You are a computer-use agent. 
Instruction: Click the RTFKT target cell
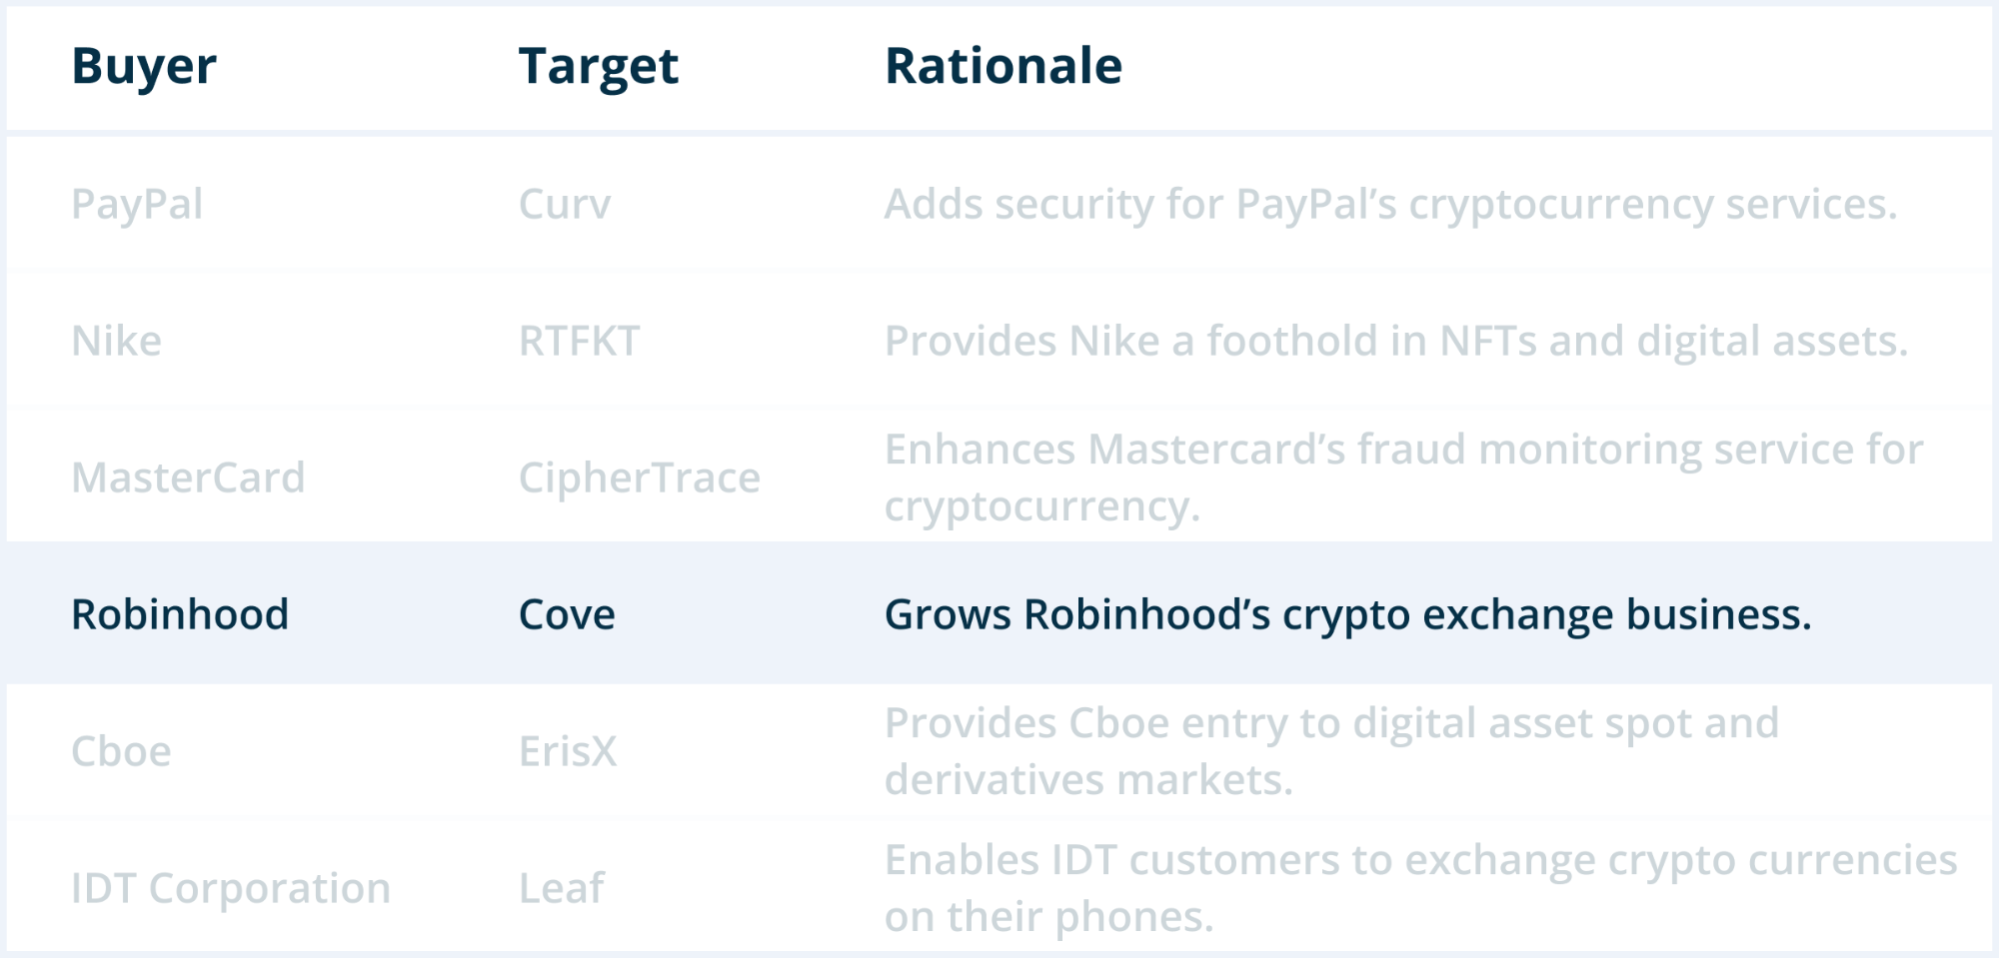(x=578, y=342)
